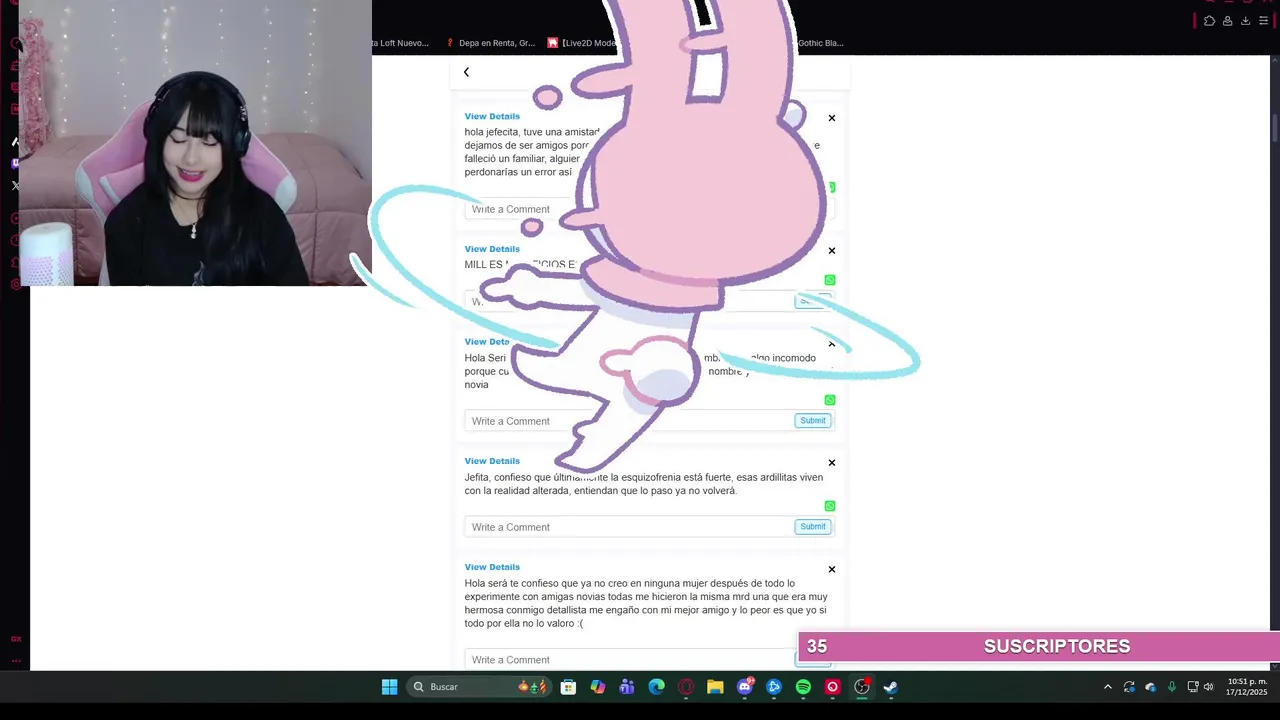Image resolution: width=1280 pixels, height=720 pixels.
Task: Open the blue app between Discord and Spotify
Action: (x=774, y=687)
